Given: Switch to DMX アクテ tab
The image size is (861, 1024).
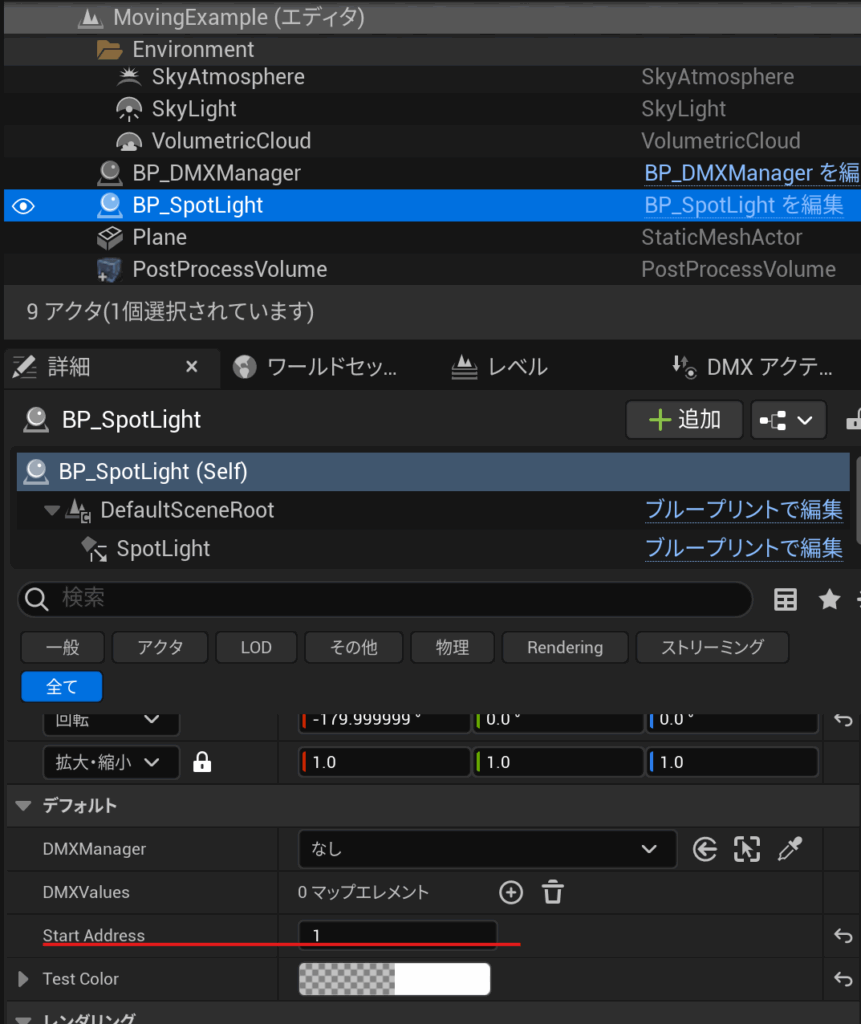Looking at the screenshot, I should 753,368.
